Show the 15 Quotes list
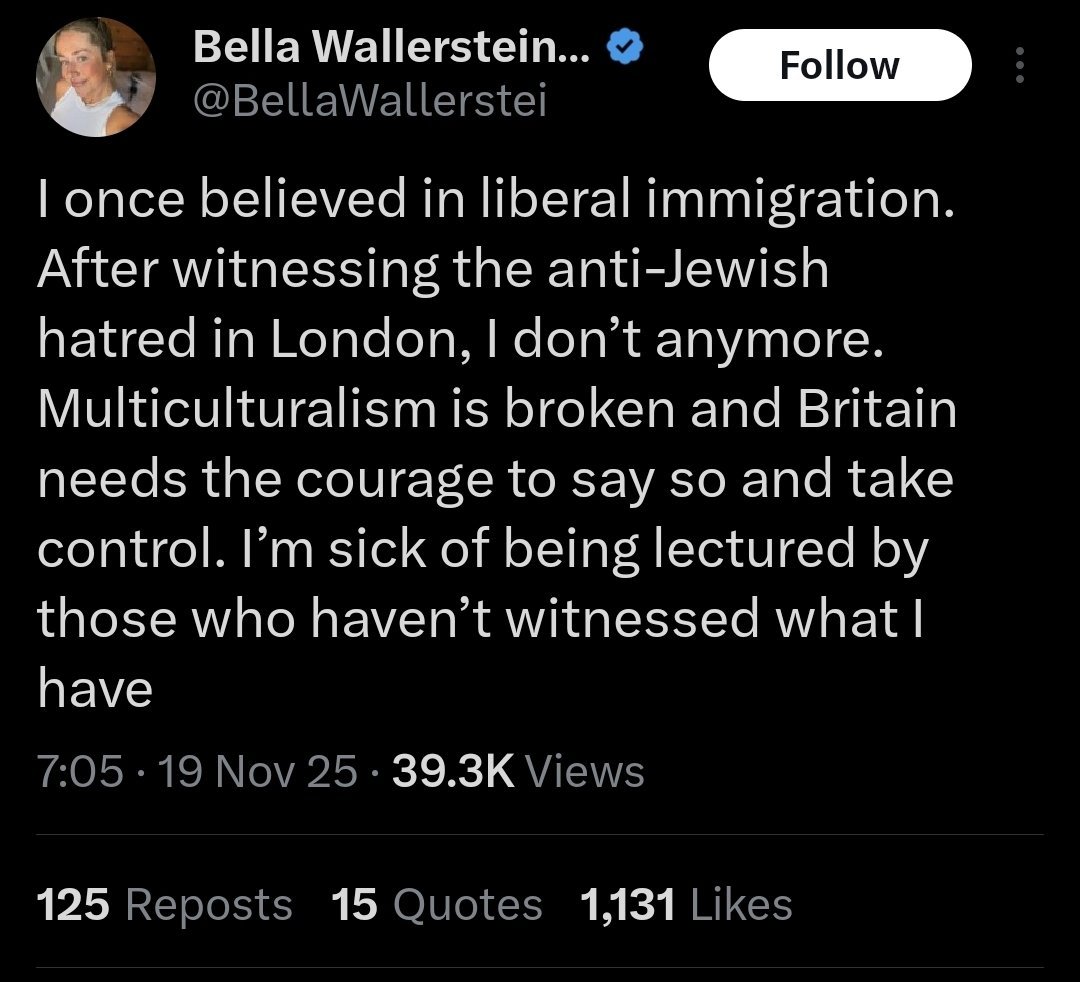Viewport: 1080px width, 982px height. click(436, 905)
